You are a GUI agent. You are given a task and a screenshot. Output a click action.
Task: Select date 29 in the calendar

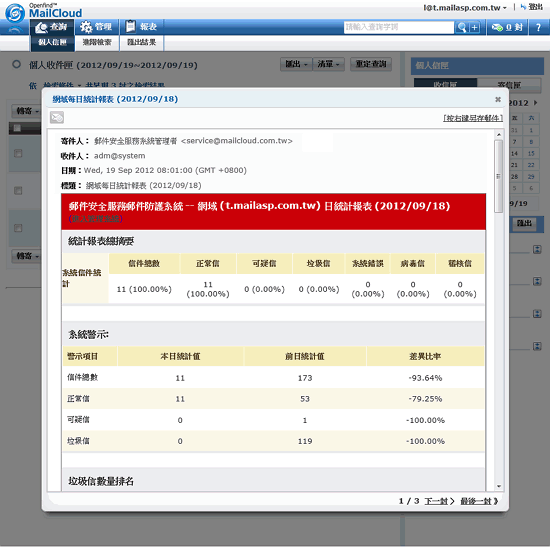tap(531, 176)
